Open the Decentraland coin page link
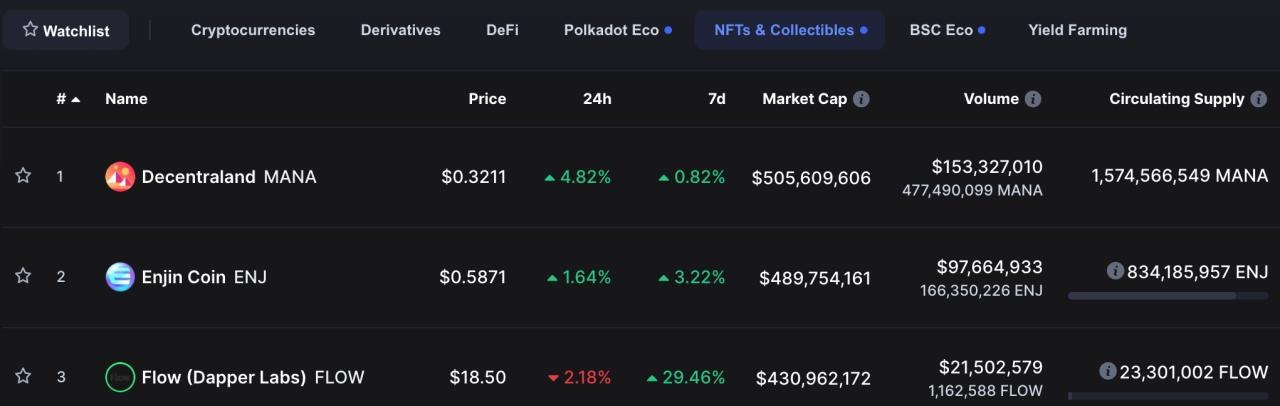Viewport: 1280px width, 406px height. [x=198, y=177]
